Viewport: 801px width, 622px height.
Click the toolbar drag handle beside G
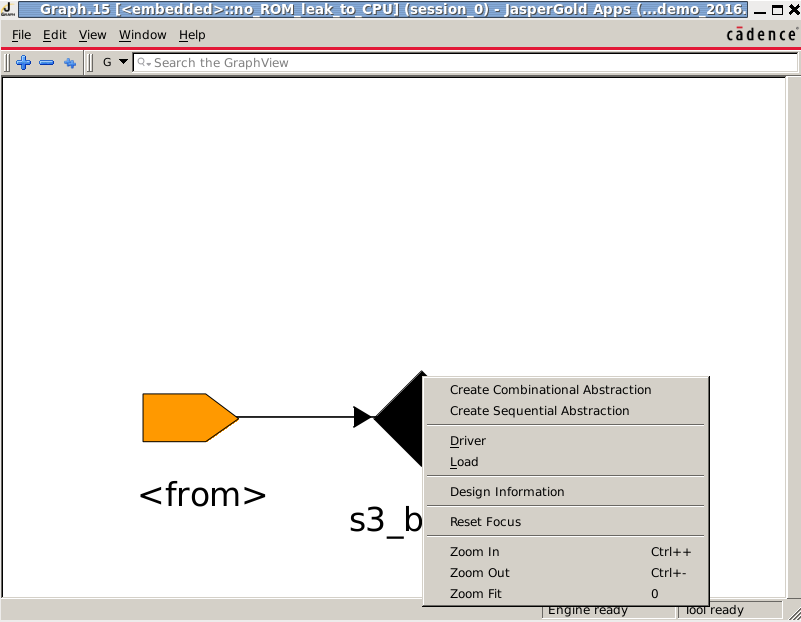pos(90,63)
